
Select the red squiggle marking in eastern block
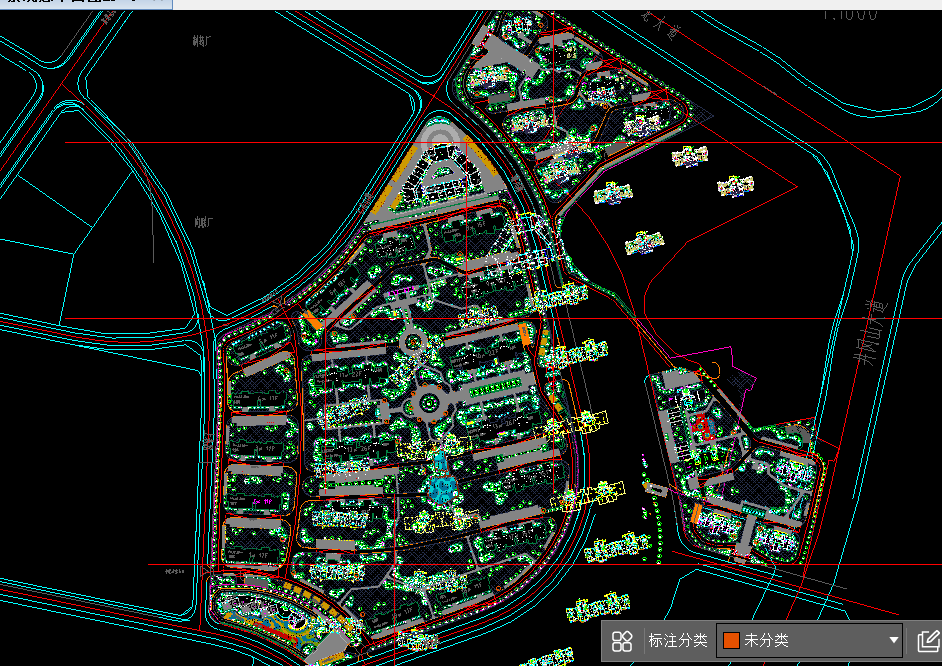703,427
